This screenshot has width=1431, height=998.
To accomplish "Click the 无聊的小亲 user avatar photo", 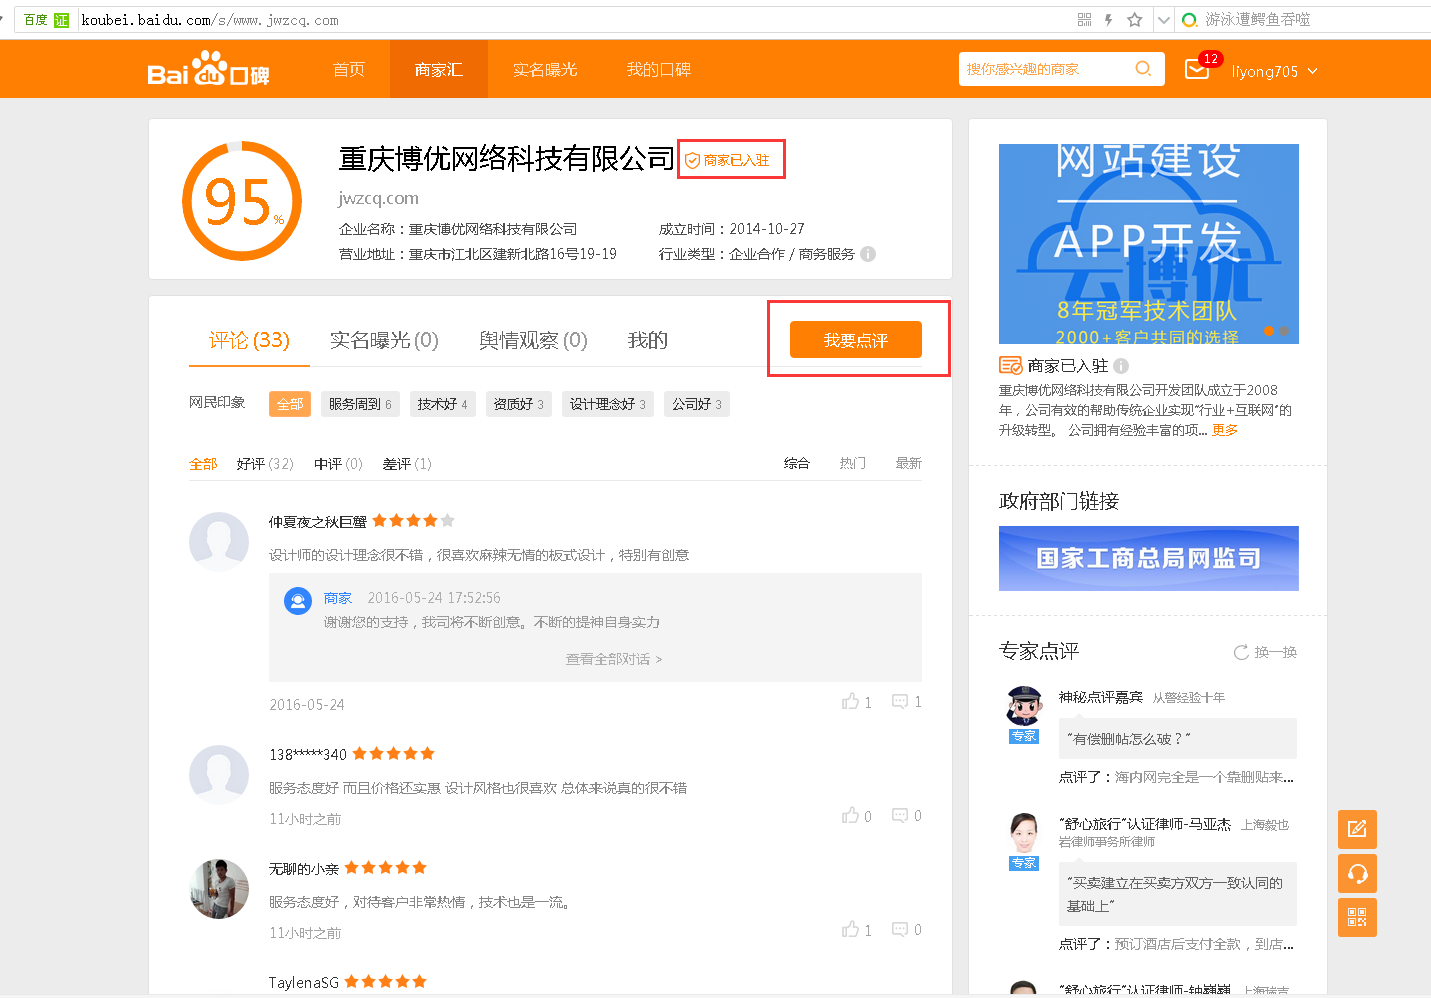I will [219, 888].
